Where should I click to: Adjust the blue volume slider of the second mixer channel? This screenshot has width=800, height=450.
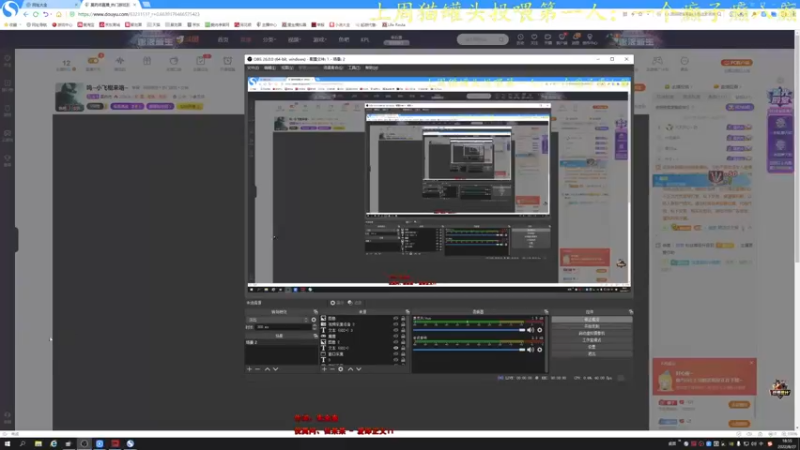coord(469,349)
